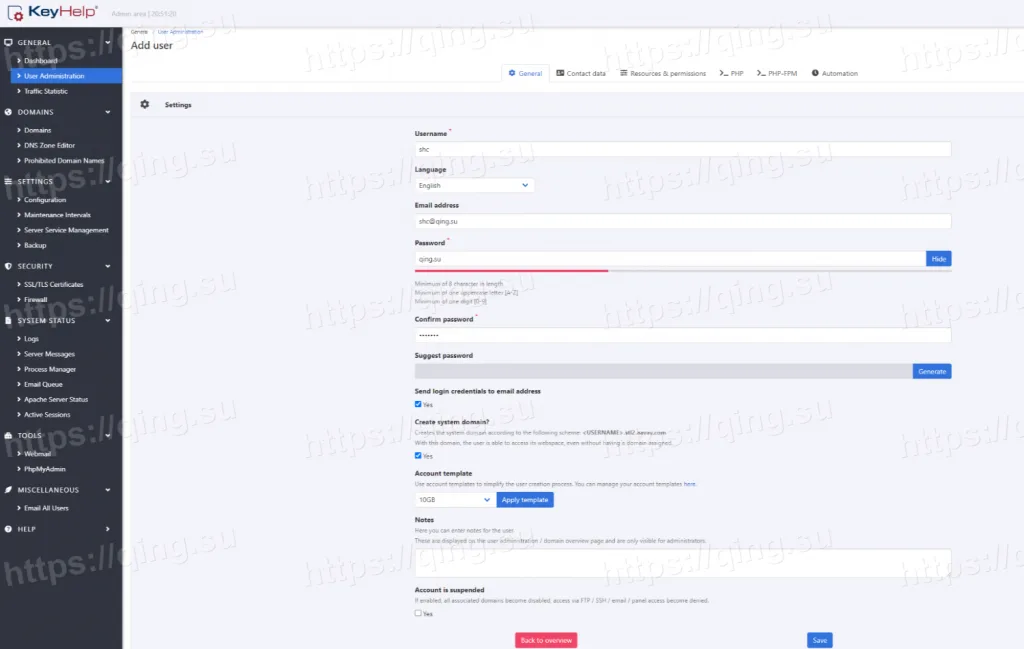Click the Confirm password field
The height and width of the screenshot is (649, 1024).
pos(682,335)
